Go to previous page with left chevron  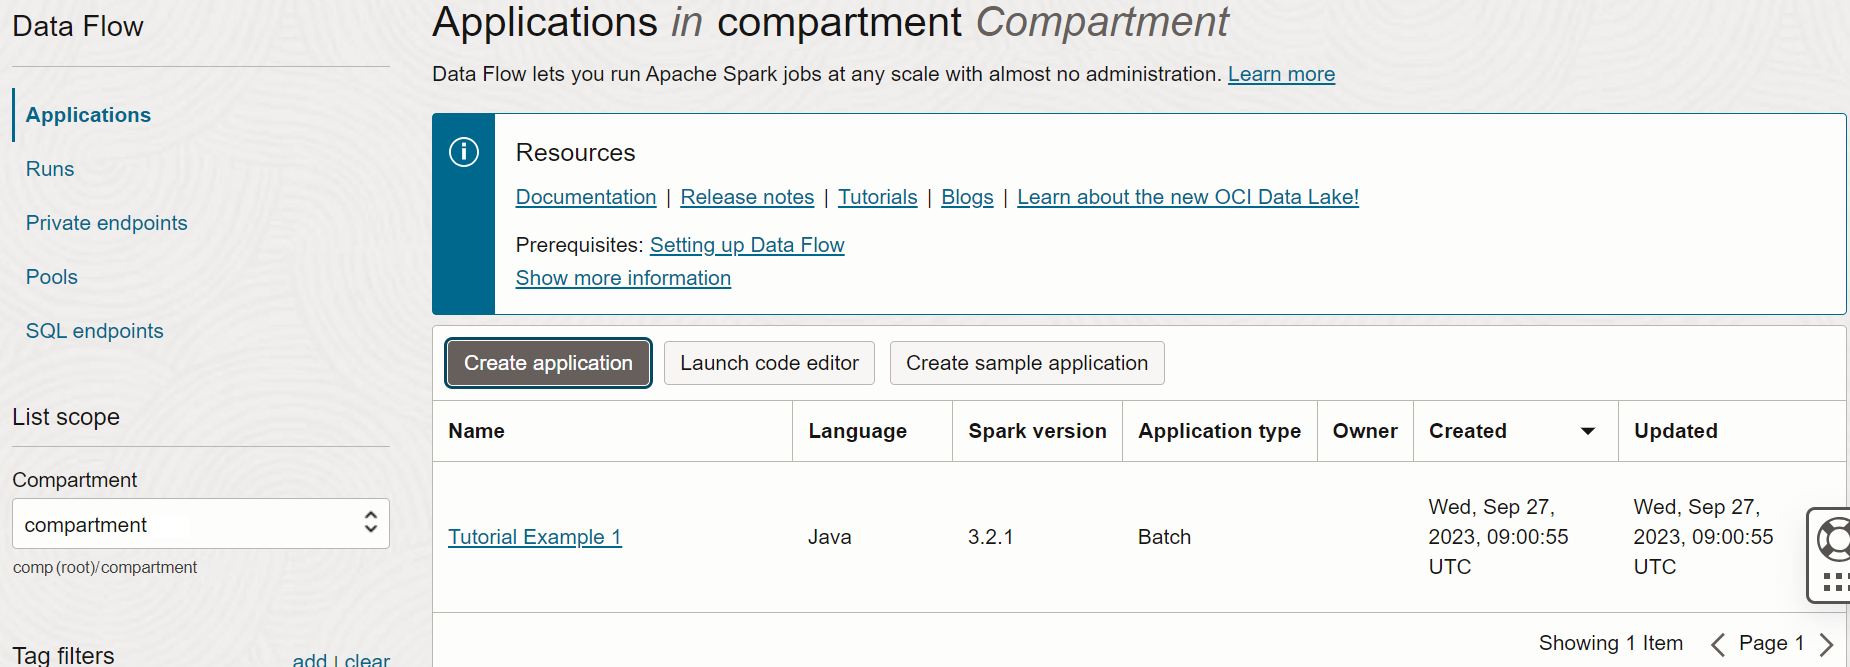click(x=1718, y=644)
